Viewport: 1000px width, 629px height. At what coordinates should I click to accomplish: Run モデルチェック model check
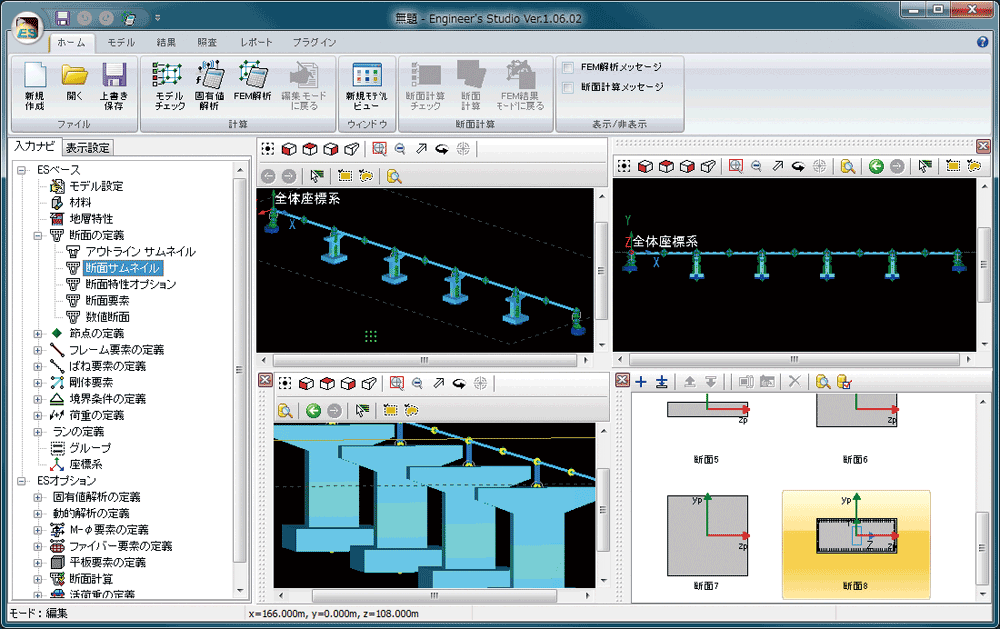169,86
